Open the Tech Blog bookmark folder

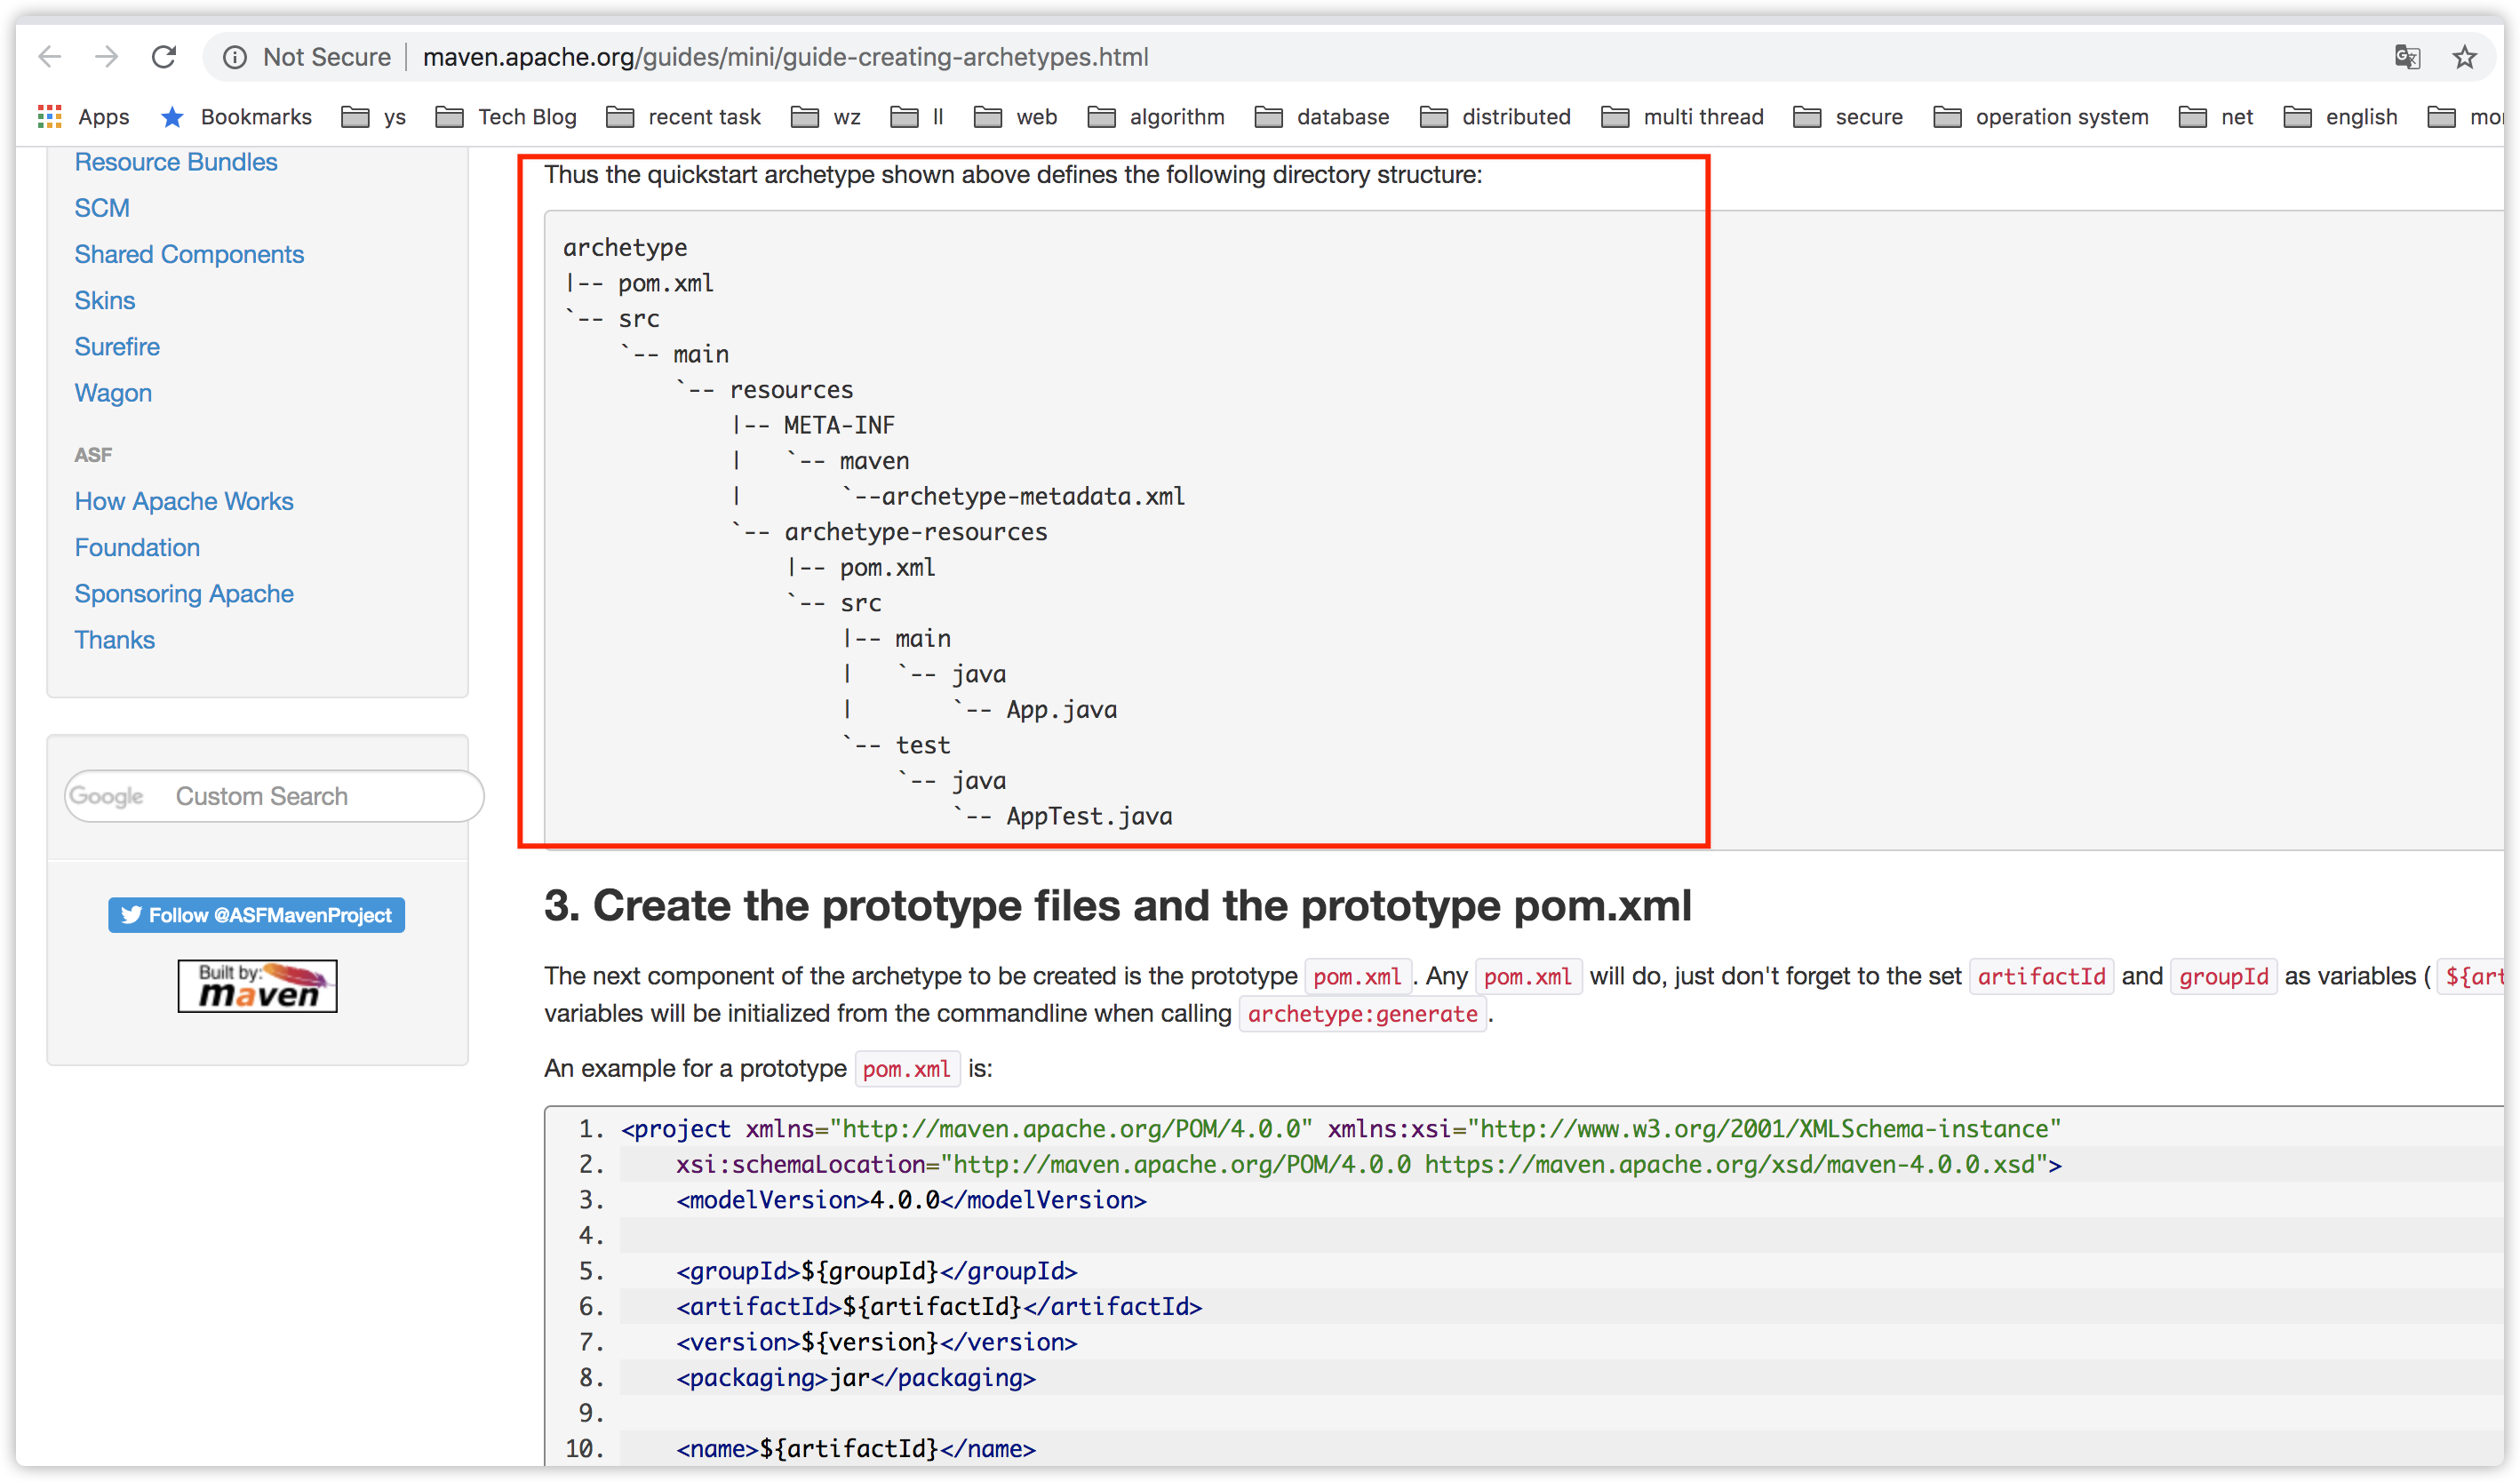click(x=506, y=117)
